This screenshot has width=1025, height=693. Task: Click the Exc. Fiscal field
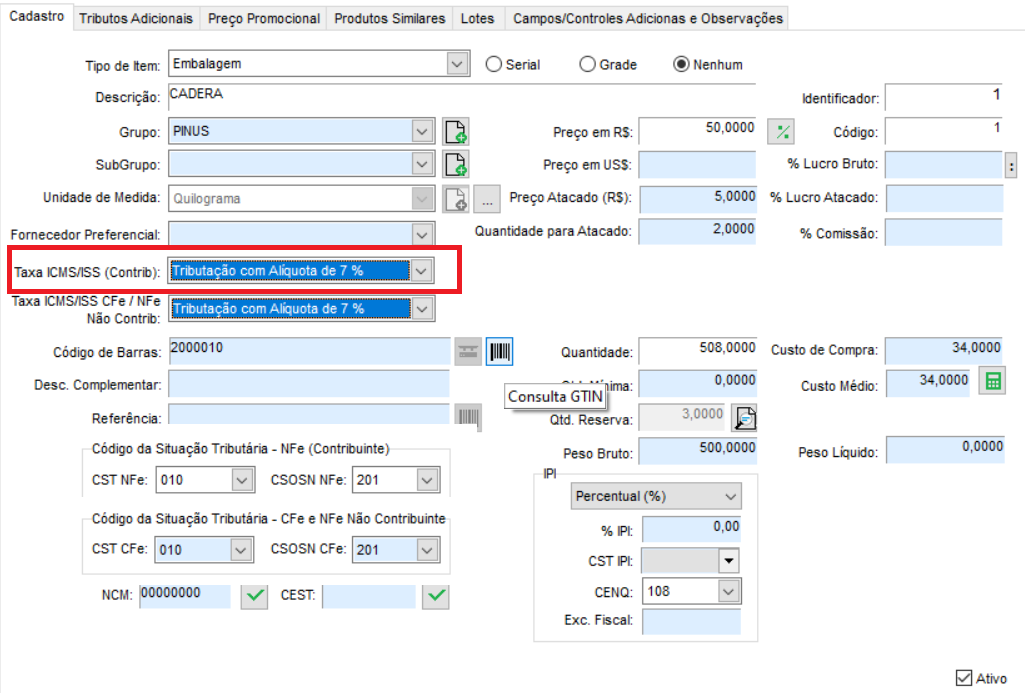[692, 621]
